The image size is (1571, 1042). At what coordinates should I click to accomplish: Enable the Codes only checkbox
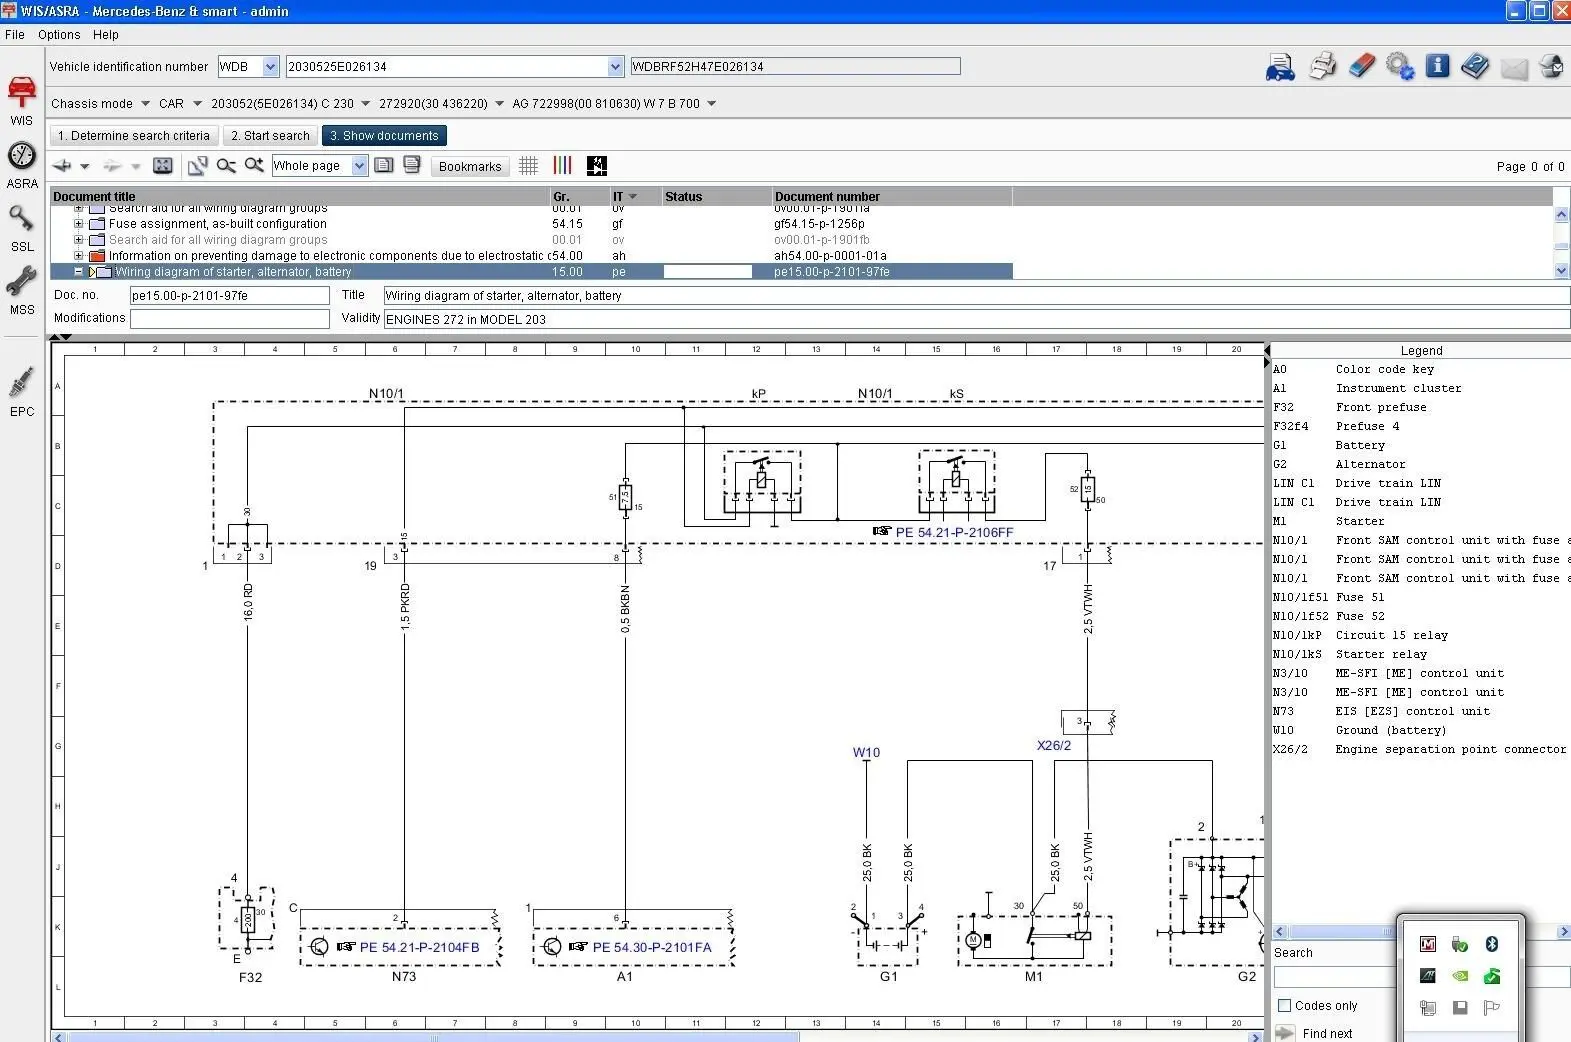1285,1006
